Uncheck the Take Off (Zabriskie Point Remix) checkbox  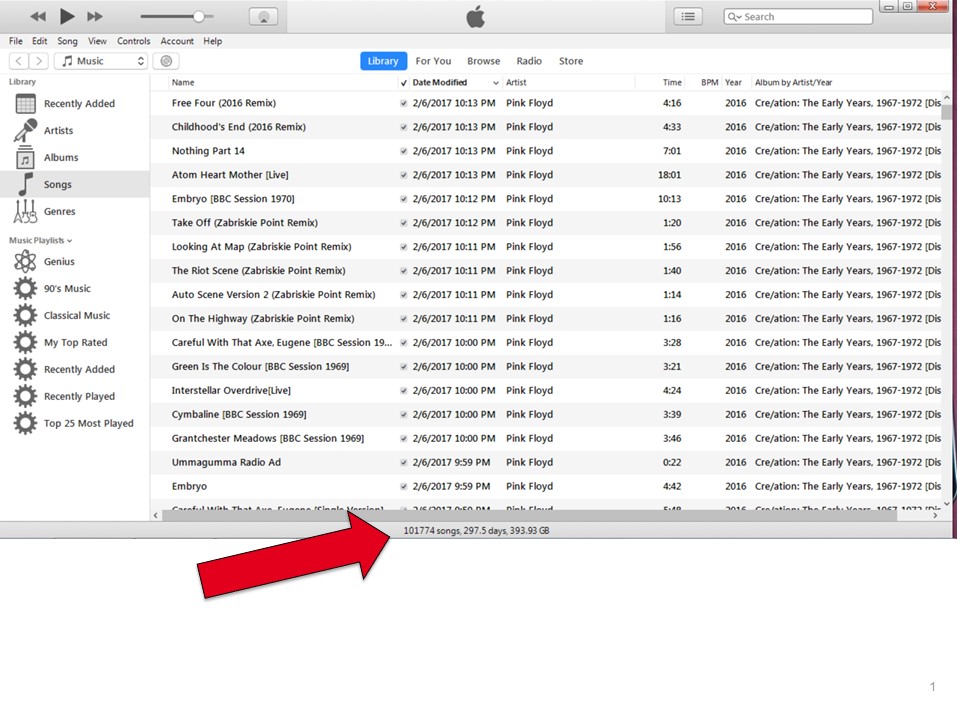click(403, 223)
